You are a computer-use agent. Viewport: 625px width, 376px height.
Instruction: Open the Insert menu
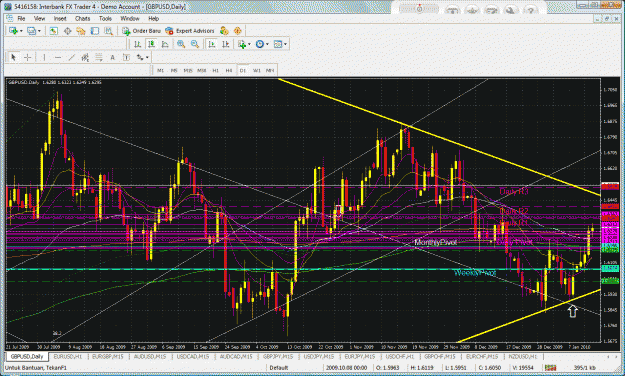click(x=60, y=18)
